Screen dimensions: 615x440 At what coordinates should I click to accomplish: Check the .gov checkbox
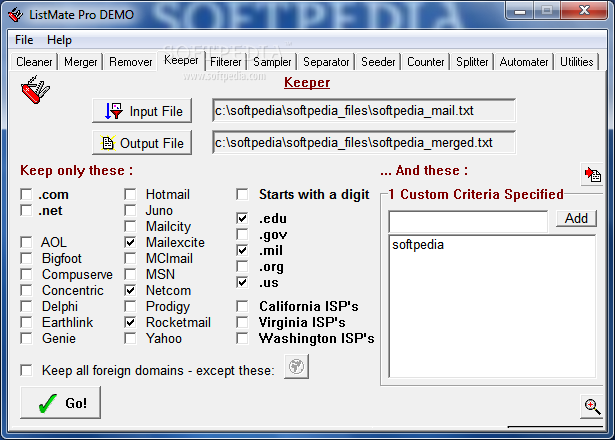[242, 235]
